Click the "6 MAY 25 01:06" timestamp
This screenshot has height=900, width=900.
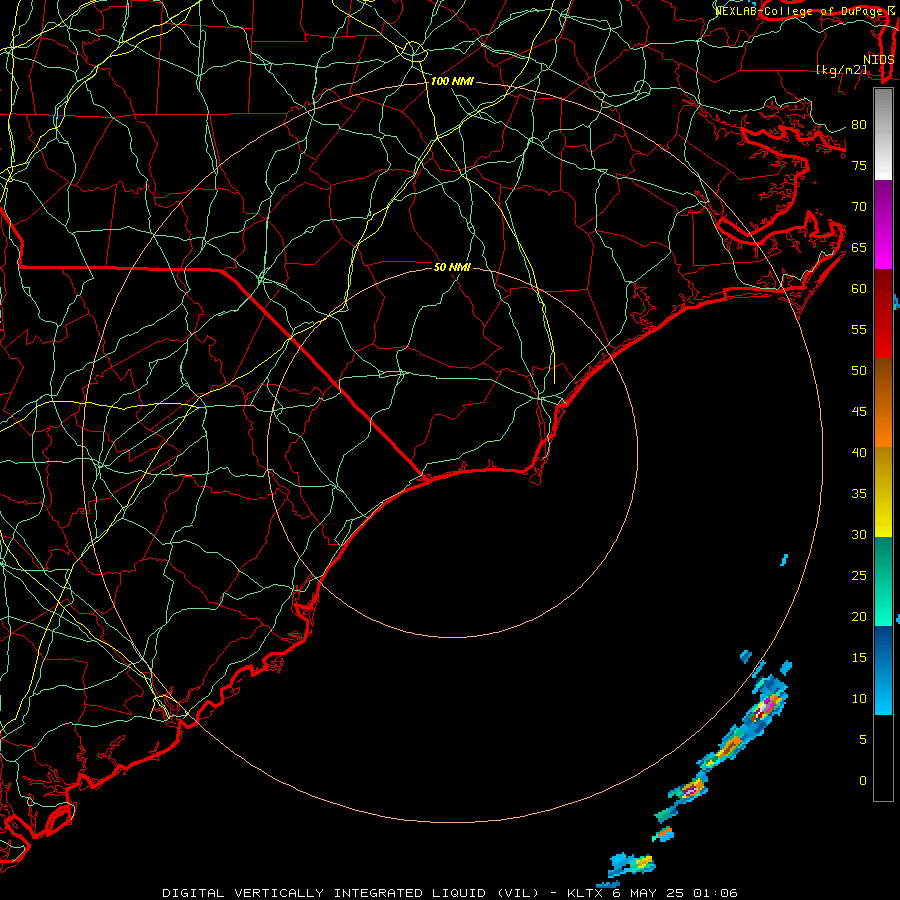click(674, 893)
